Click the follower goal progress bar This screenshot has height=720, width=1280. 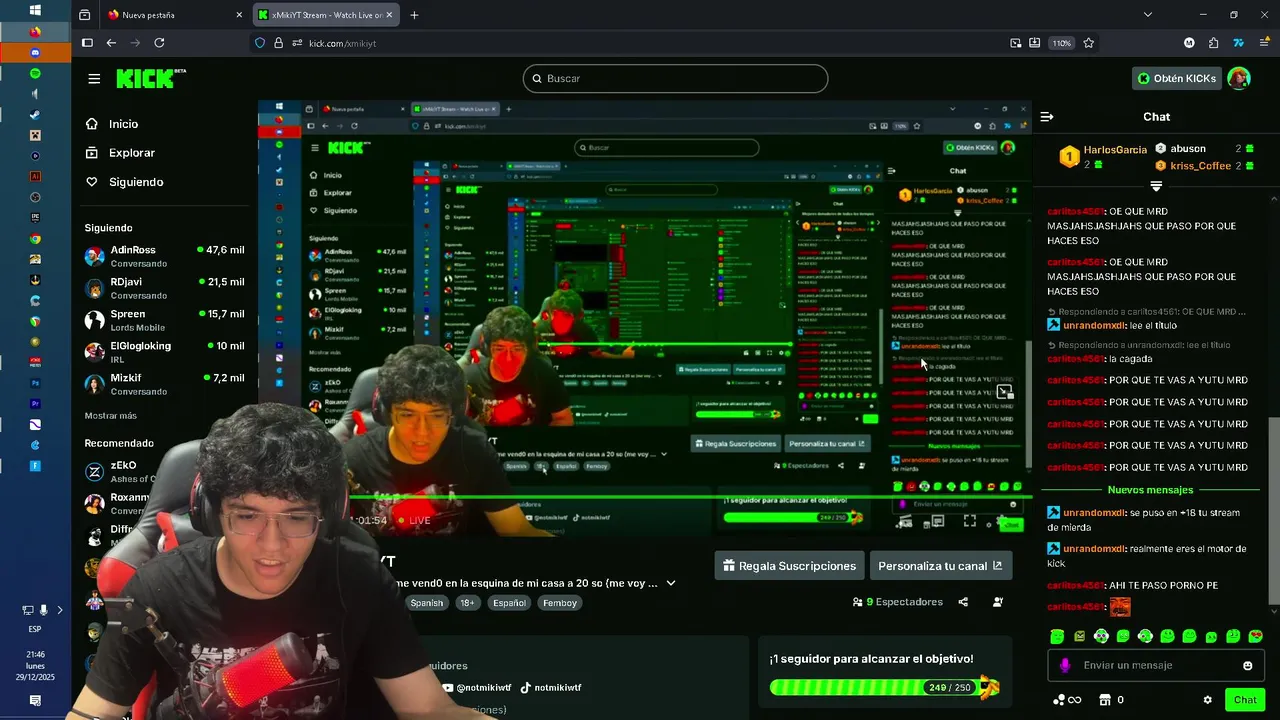tap(885, 687)
